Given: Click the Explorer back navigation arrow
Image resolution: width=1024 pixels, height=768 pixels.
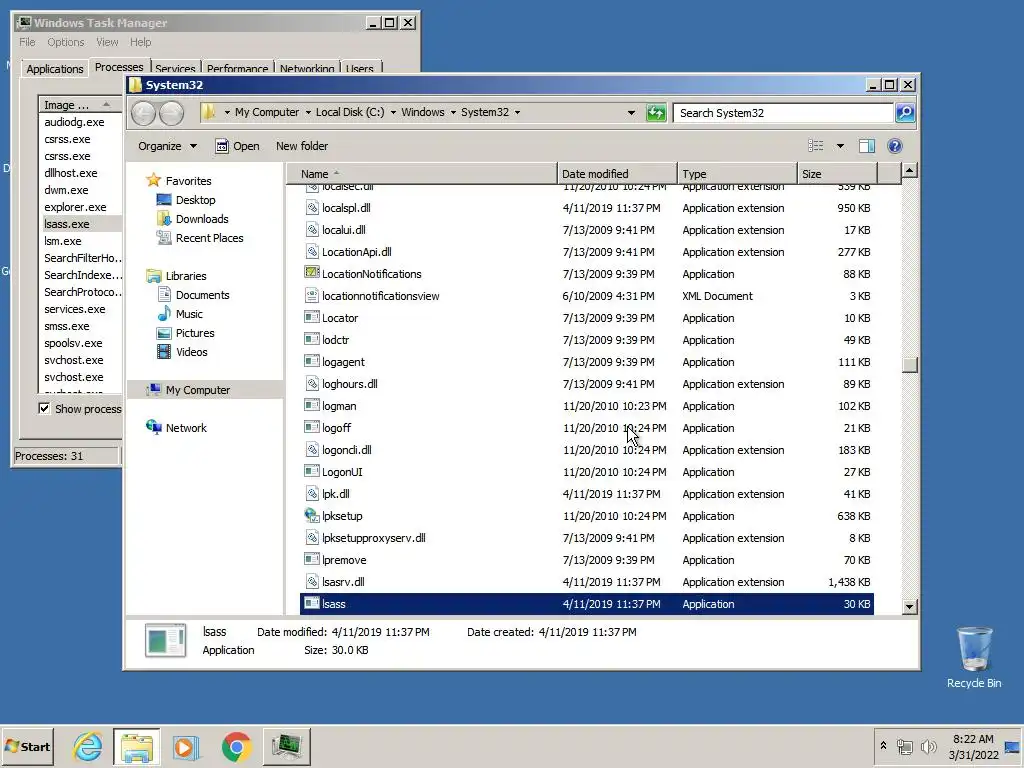Looking at the screenshot, I should pos(143,113).
